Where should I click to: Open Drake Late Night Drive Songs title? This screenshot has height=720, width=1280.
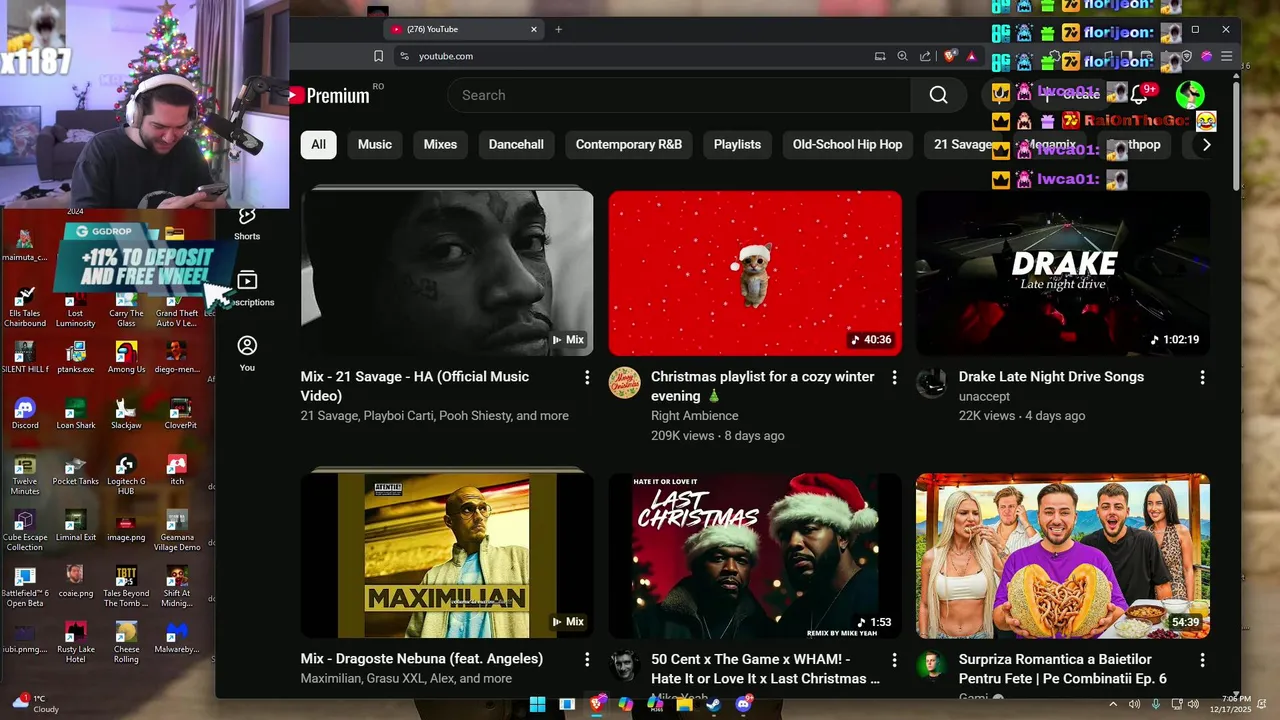tap(1051, 377)
